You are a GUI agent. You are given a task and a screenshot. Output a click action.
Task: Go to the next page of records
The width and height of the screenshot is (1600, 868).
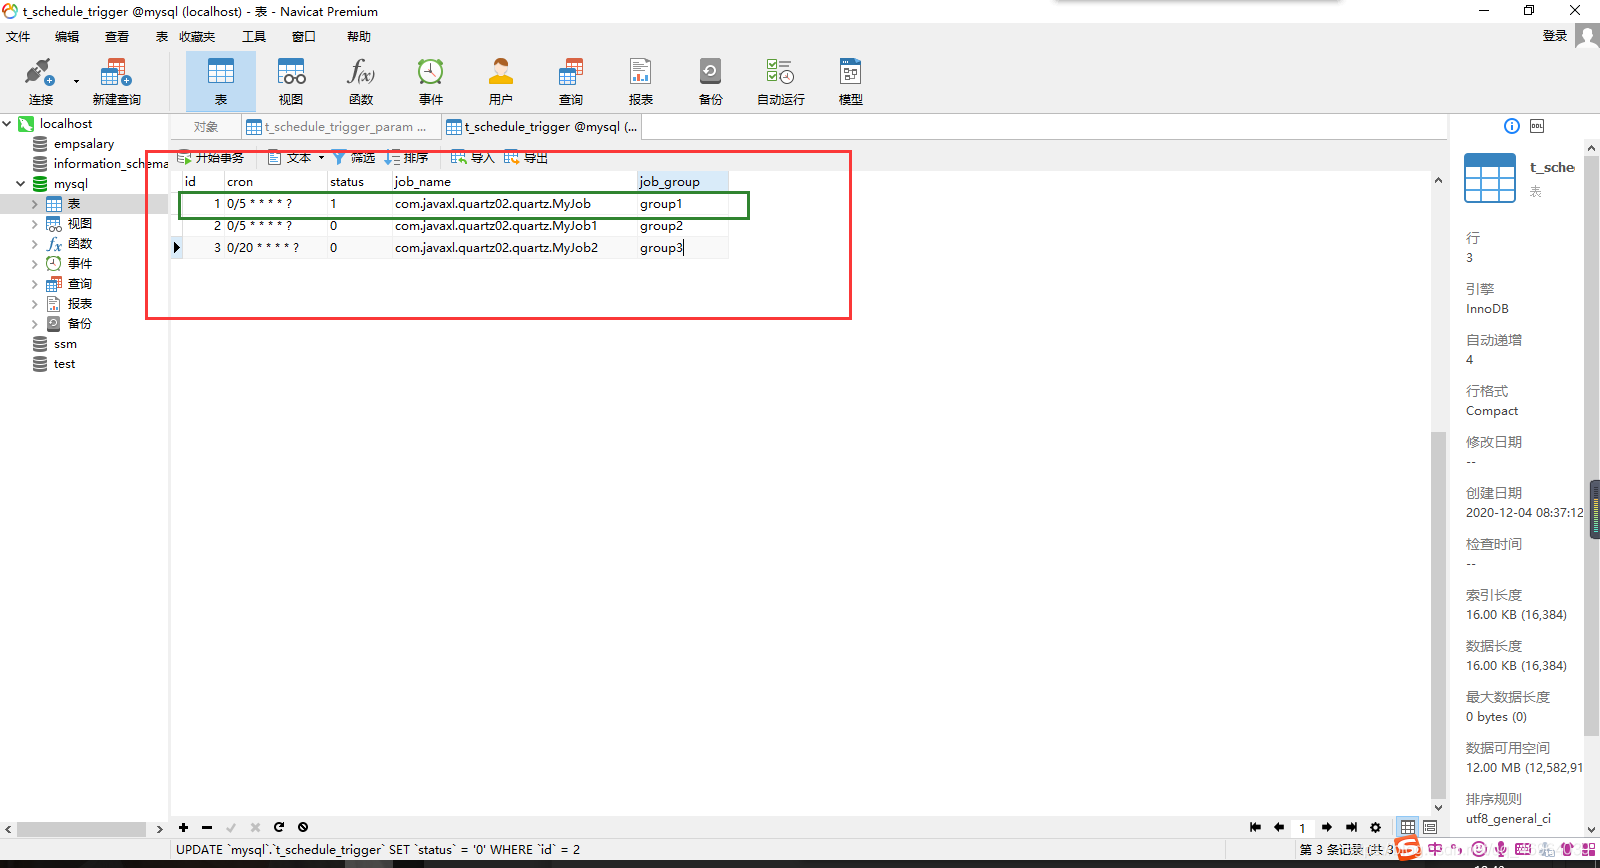[x=1327, y=827]
